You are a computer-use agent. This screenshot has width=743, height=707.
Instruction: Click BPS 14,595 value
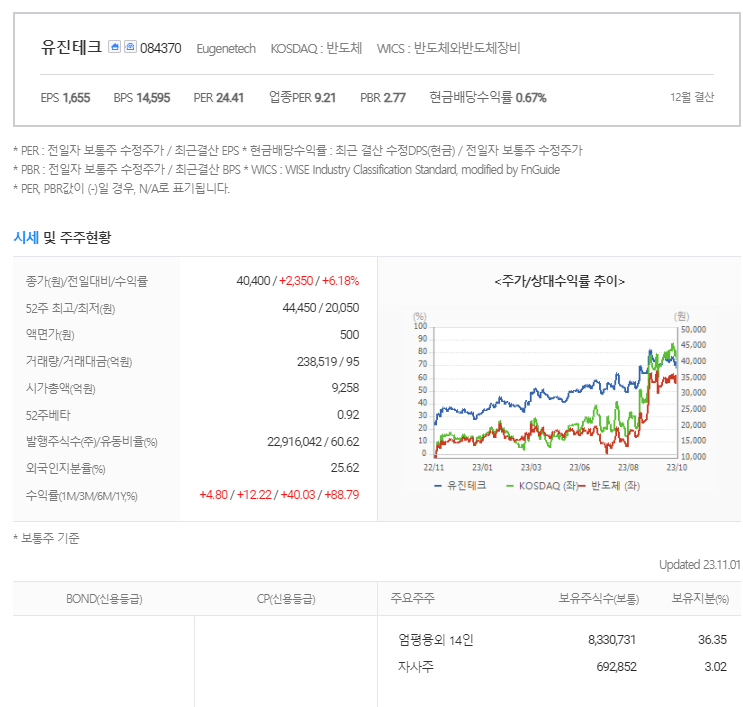pos(142,98)
